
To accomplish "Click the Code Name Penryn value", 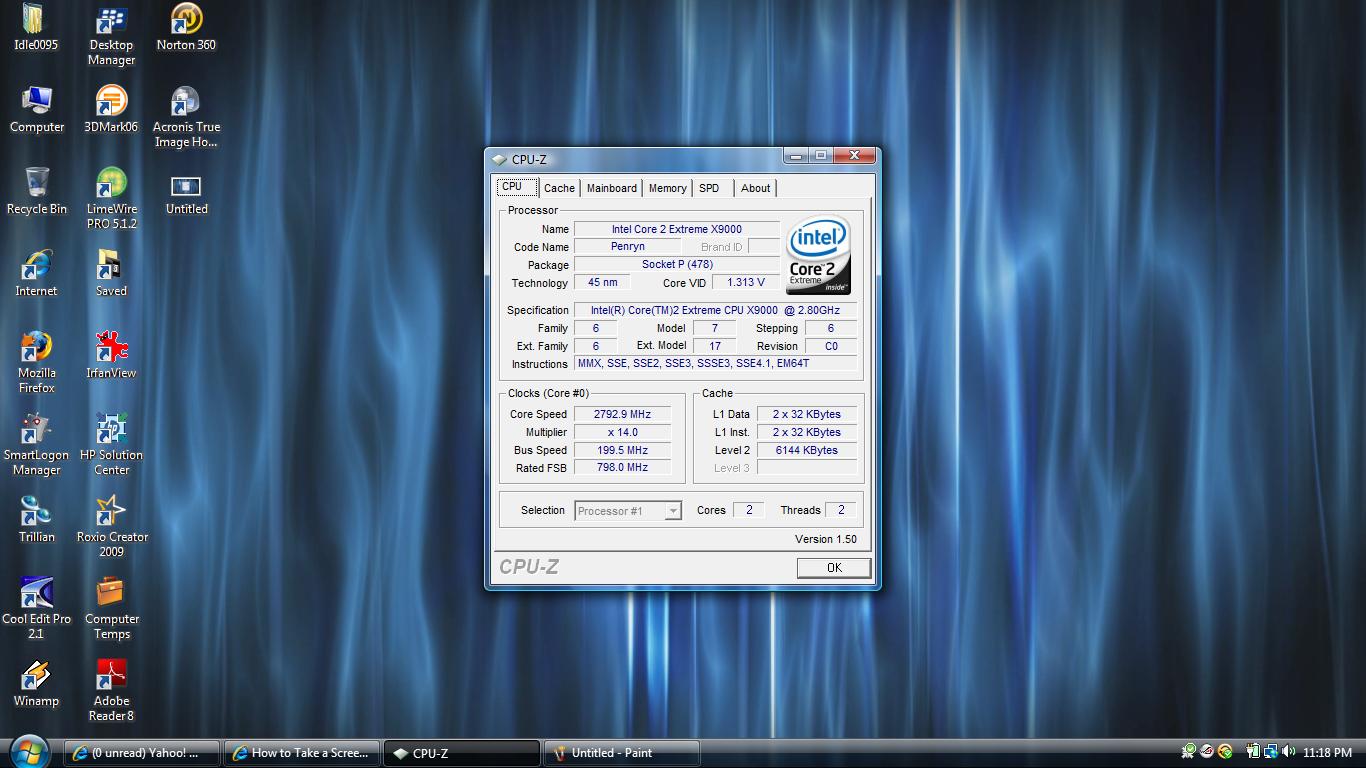I will [627, 246].
